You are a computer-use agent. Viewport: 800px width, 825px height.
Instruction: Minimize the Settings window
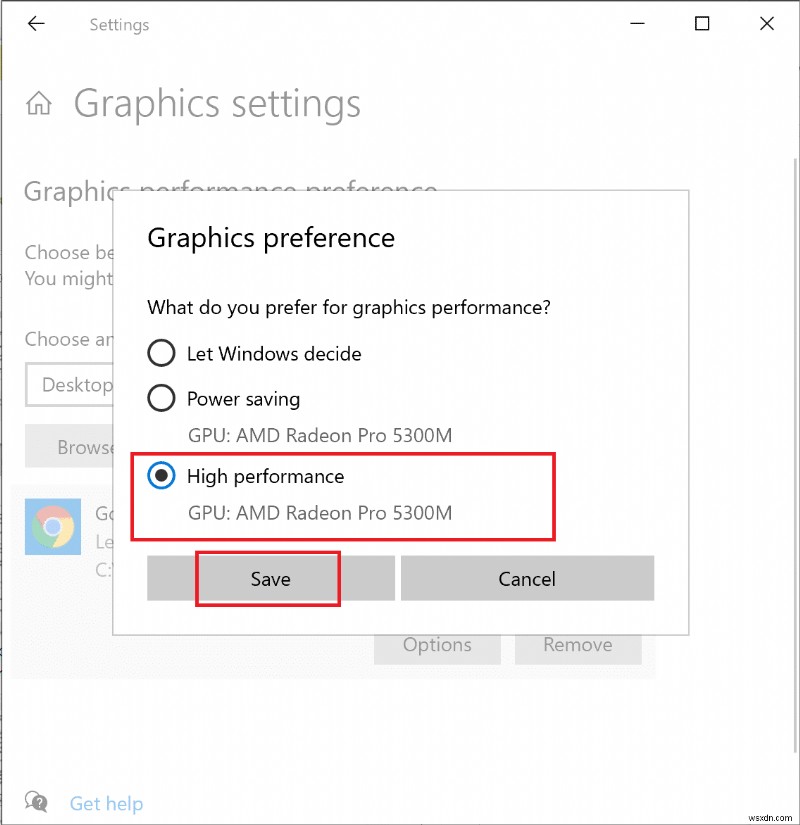point(637,23)
